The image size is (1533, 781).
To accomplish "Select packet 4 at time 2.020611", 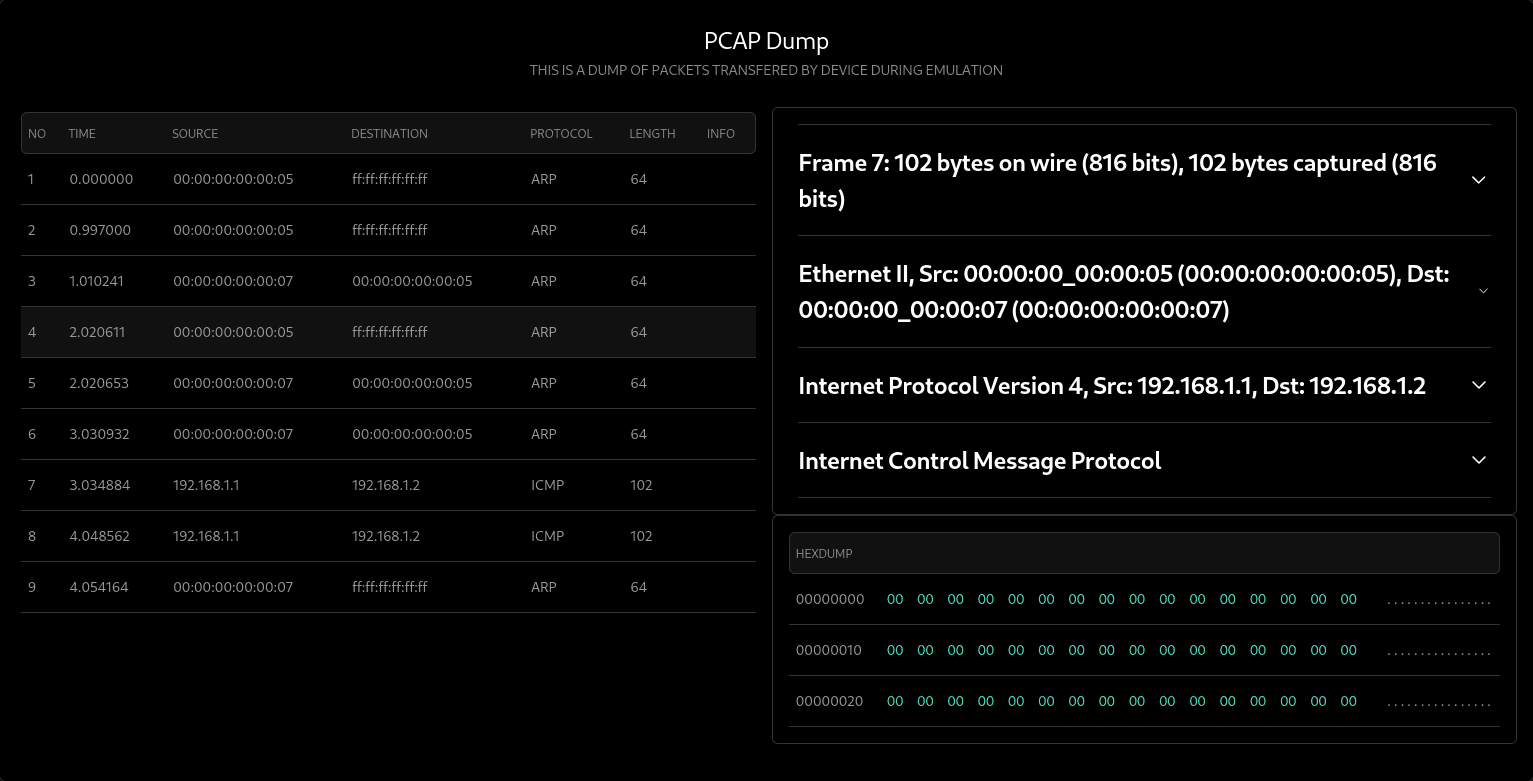I will [x=388, y=332].
